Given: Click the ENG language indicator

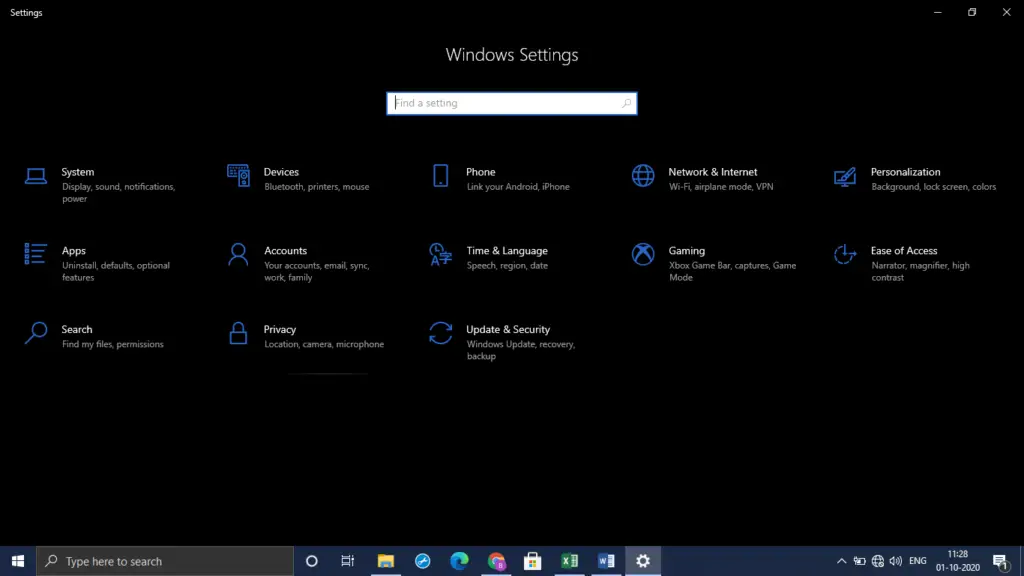Looking at the screenshot, I should pyautogui.click(x=918, y=561).
